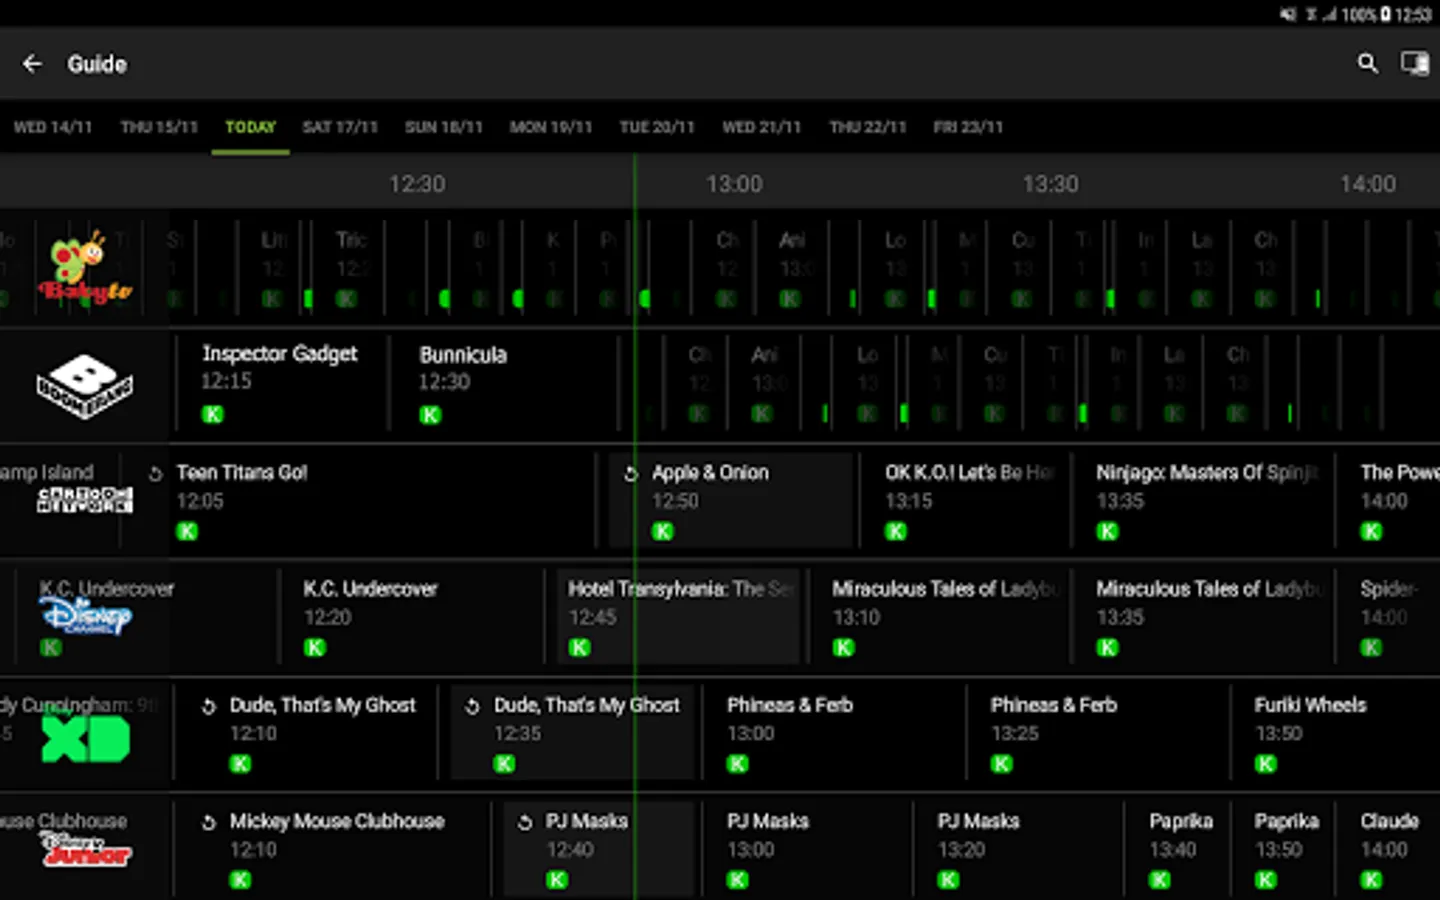Tap the screen cast icon in header

pos(1414,64)
